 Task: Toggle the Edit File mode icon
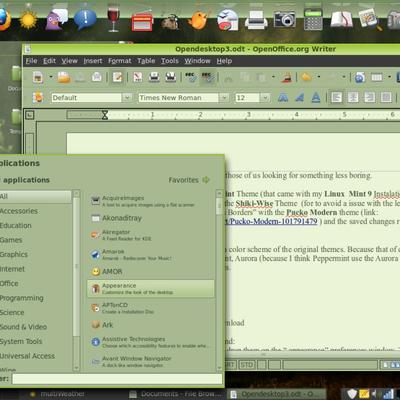pos(117,77)
